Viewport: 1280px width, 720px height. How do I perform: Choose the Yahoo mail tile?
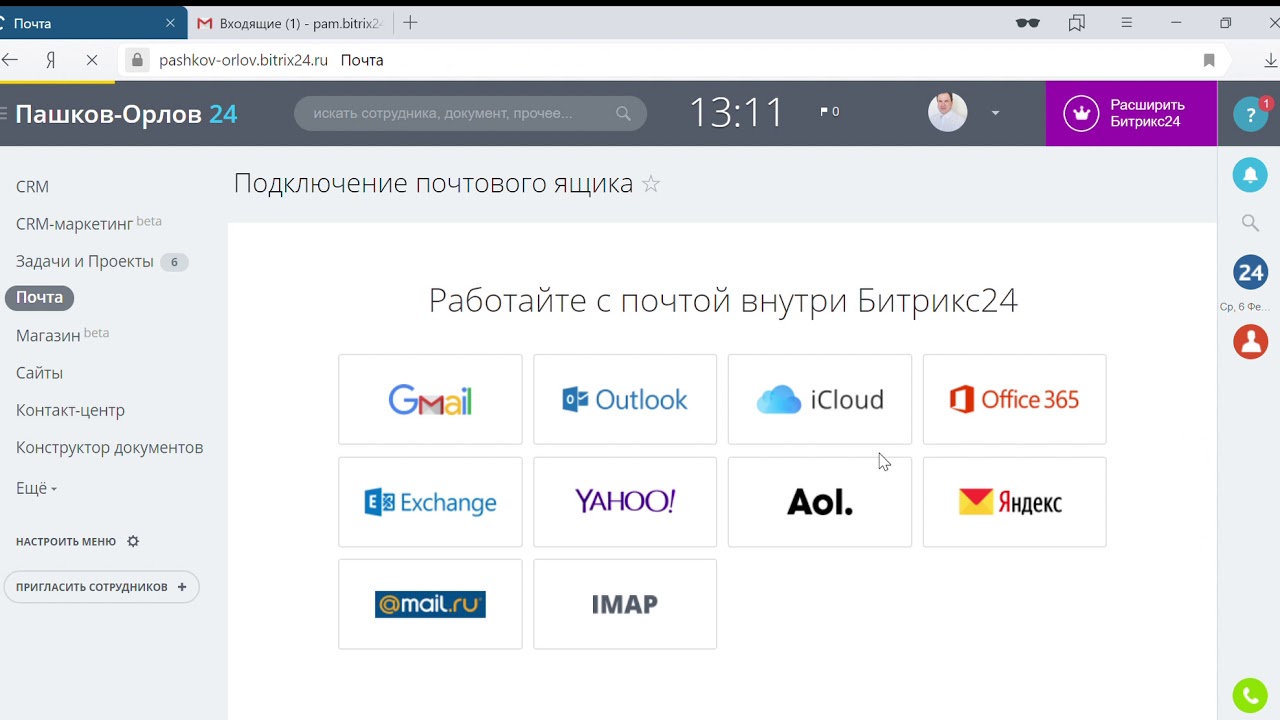click(x=625, y=502)
